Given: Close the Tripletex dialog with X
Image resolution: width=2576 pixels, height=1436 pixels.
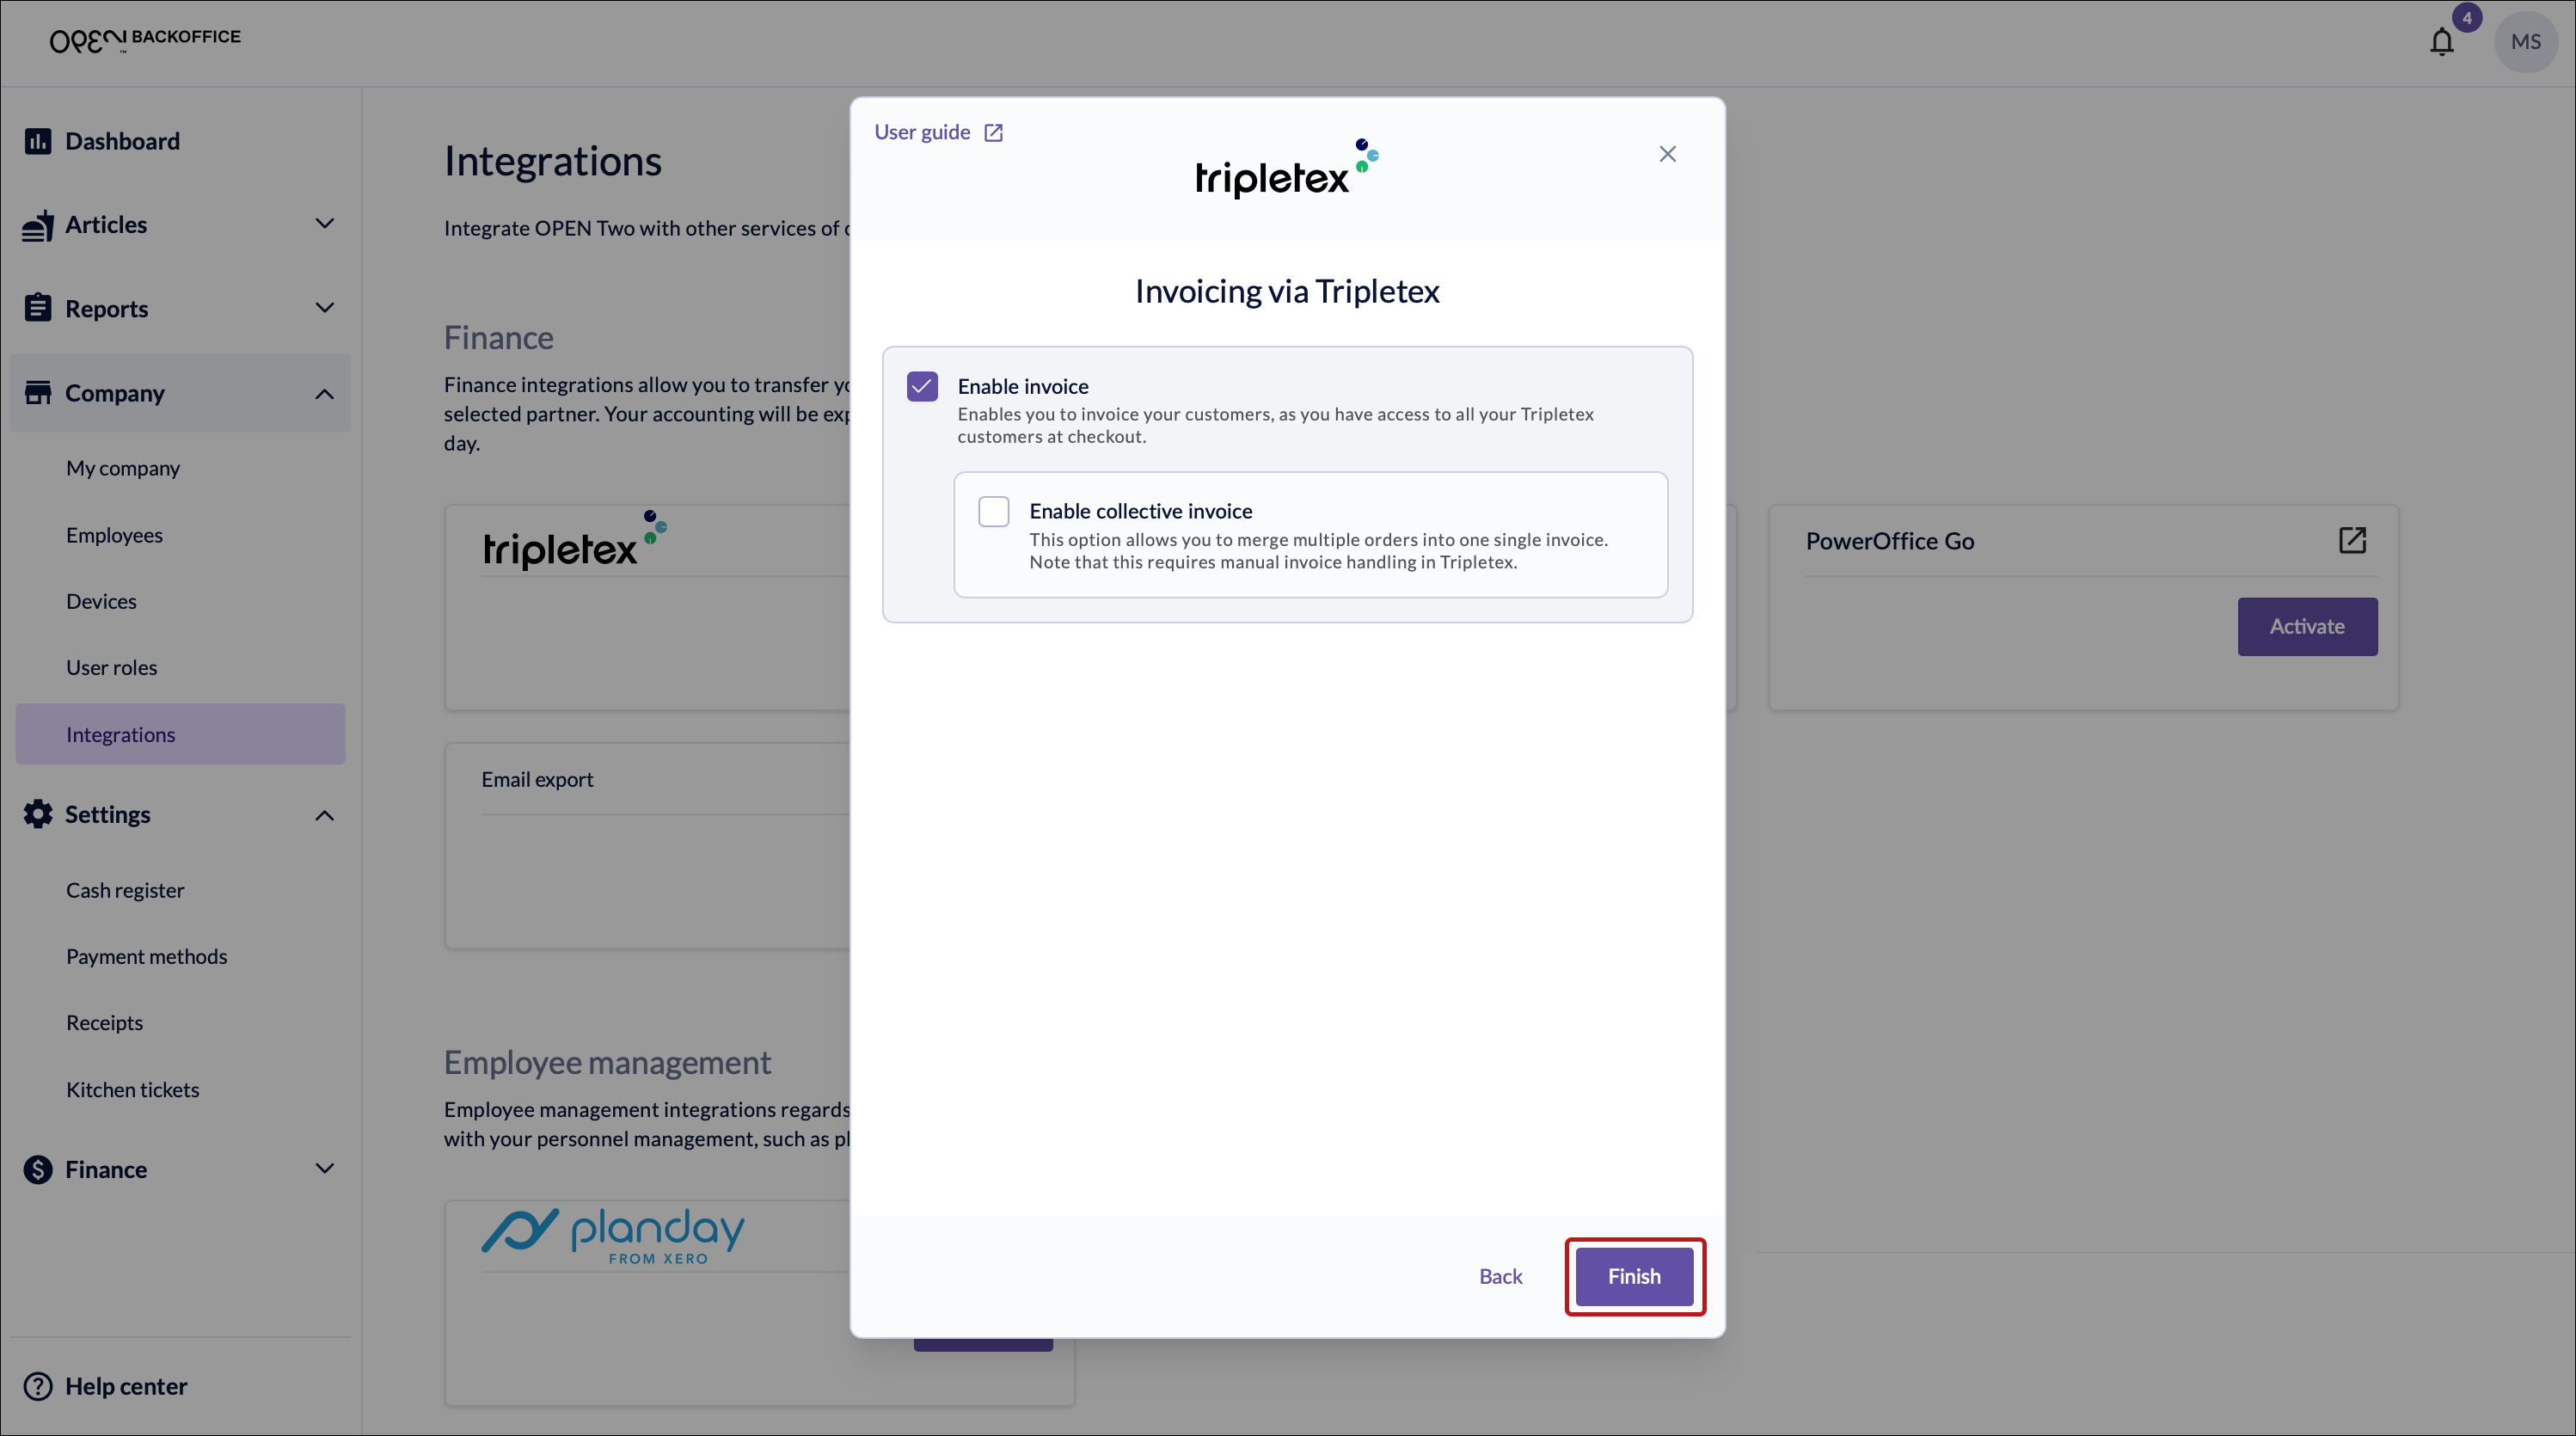Looking at the screenshot, I should [x=1667, y=154].
